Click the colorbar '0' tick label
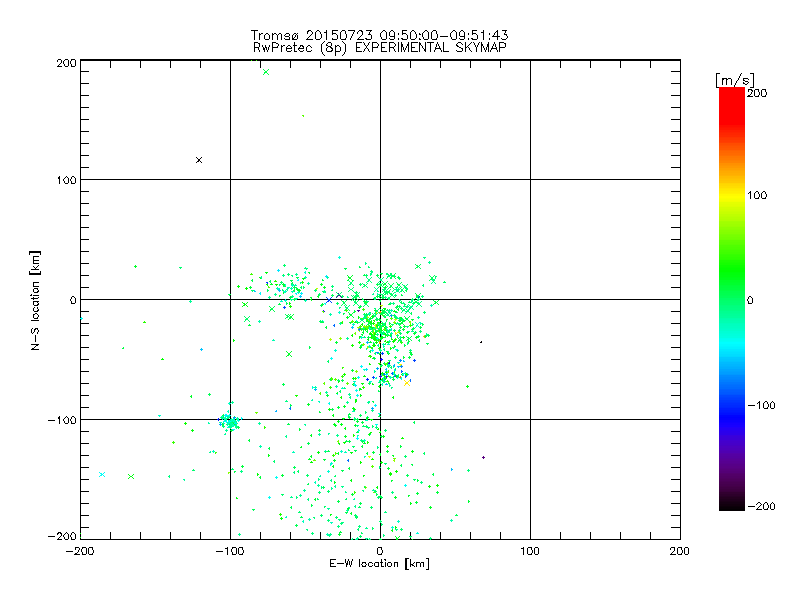Image resolution: width=800 pixels, height=600 pixels. [750, 301]
